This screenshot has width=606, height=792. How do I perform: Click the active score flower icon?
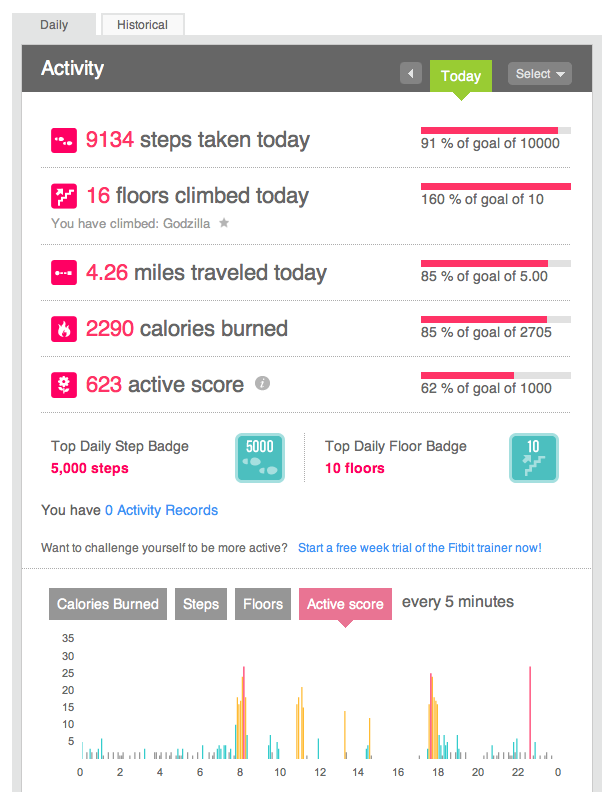[x=64, y=385]
